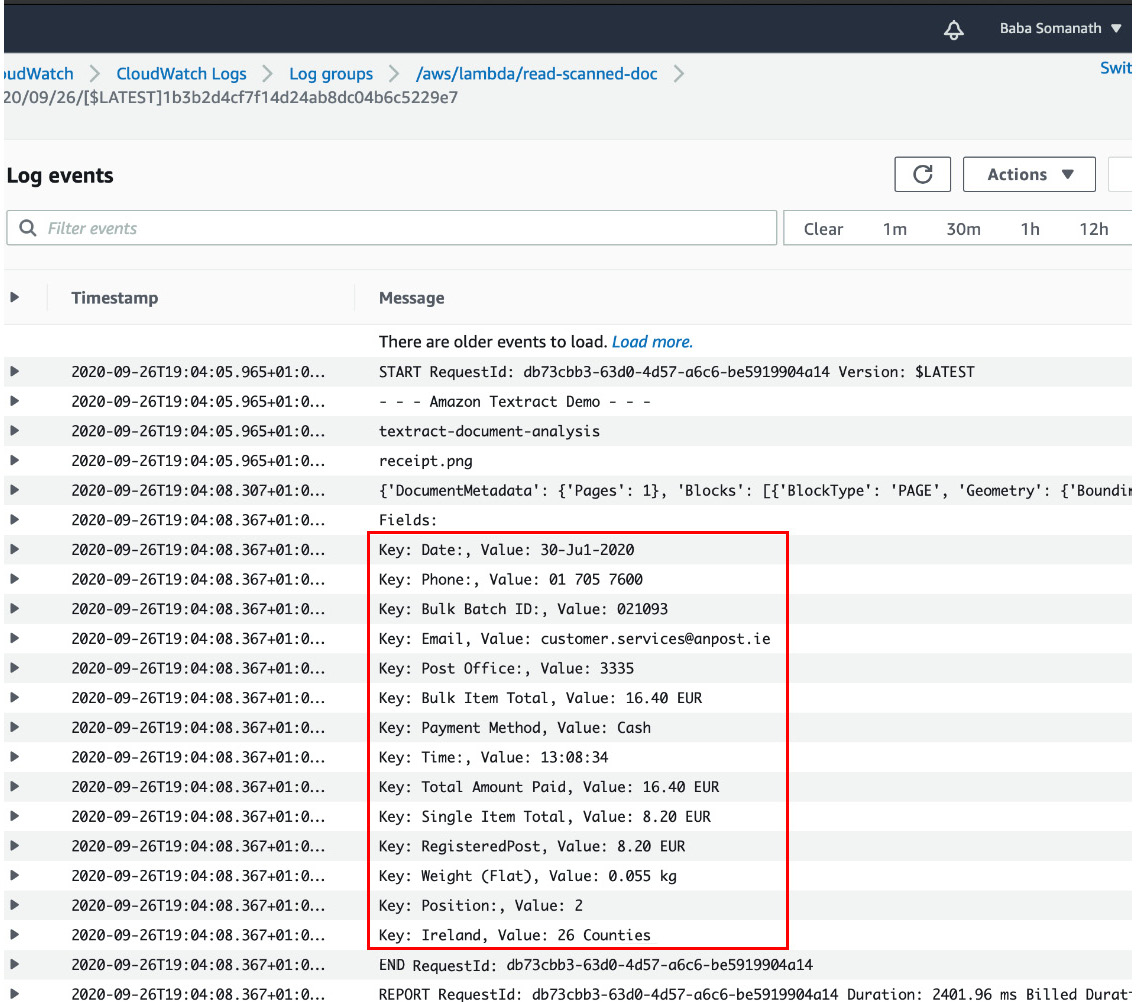Expand the START RequestId log row

coord(14,372)
